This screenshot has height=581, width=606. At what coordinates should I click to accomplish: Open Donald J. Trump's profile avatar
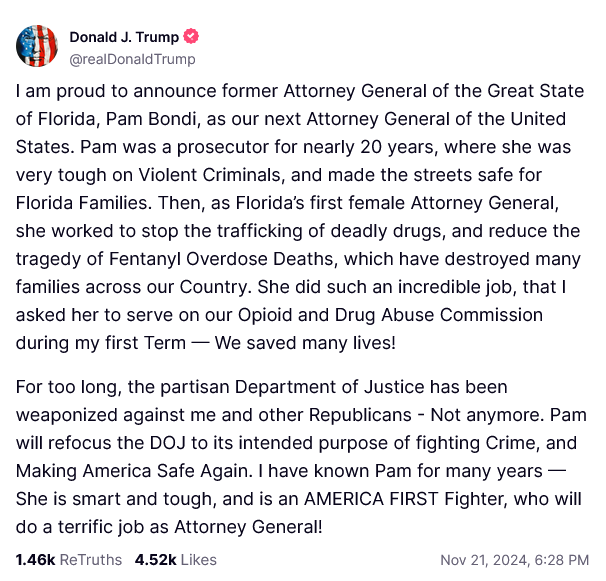[37, 46]
